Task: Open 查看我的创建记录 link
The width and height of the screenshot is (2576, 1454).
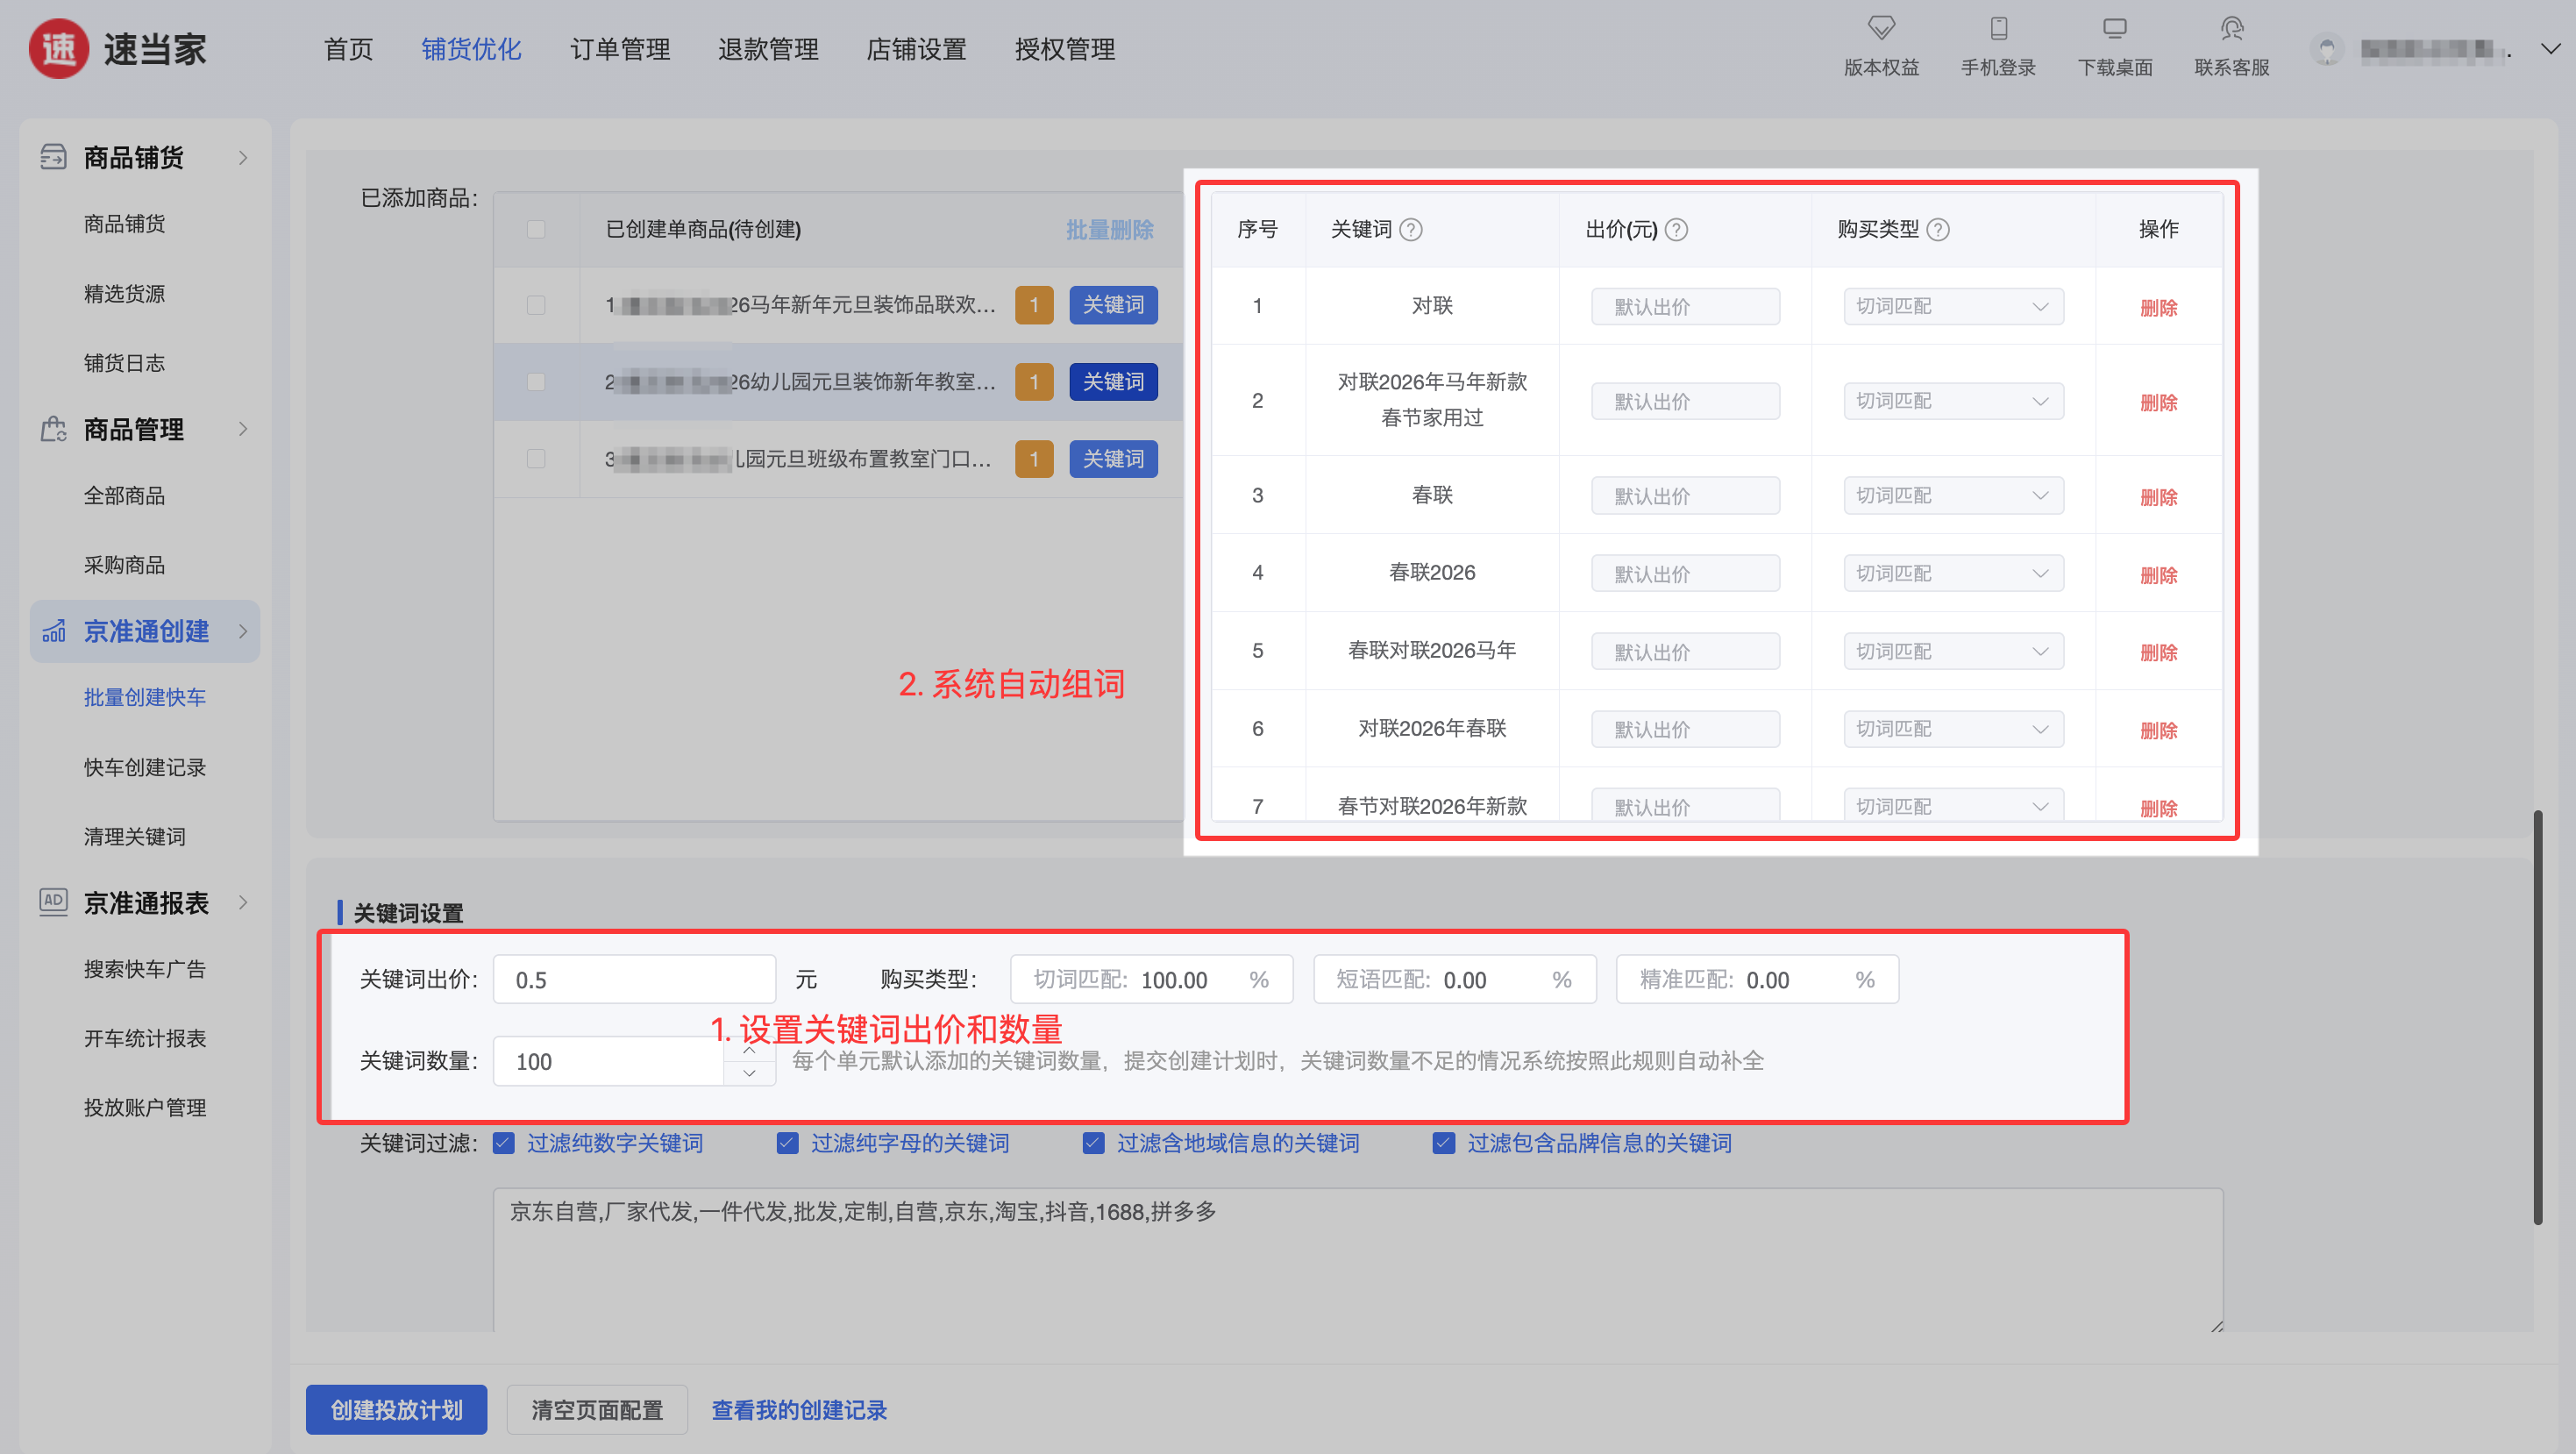Action: [x=798, y=1410]
